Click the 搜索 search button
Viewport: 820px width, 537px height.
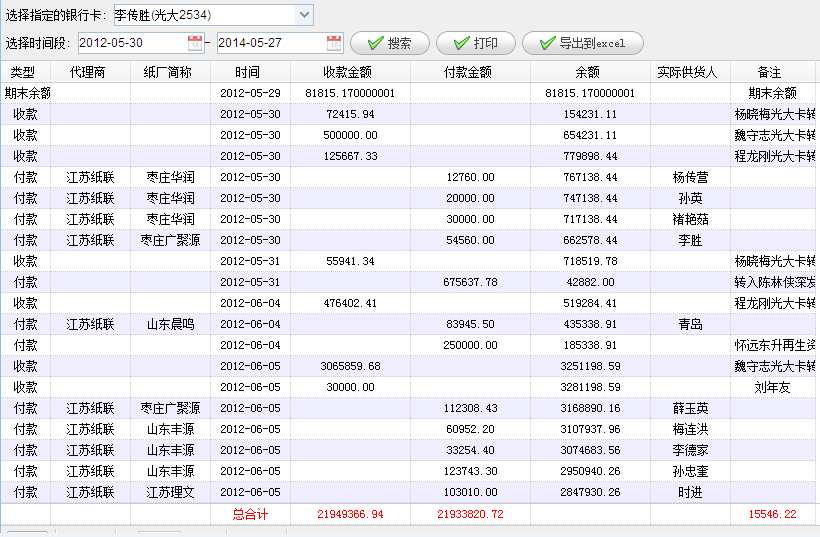[x=389, y=44]
